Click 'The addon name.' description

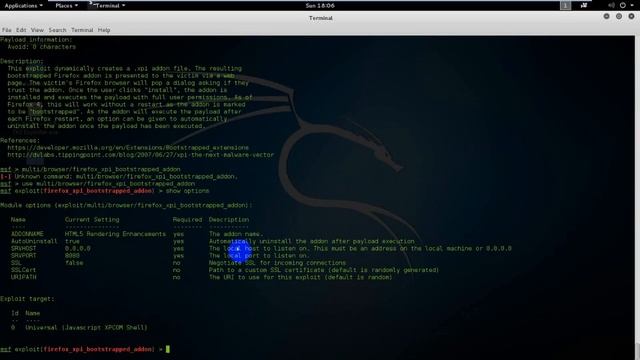(x=236, y=234)
